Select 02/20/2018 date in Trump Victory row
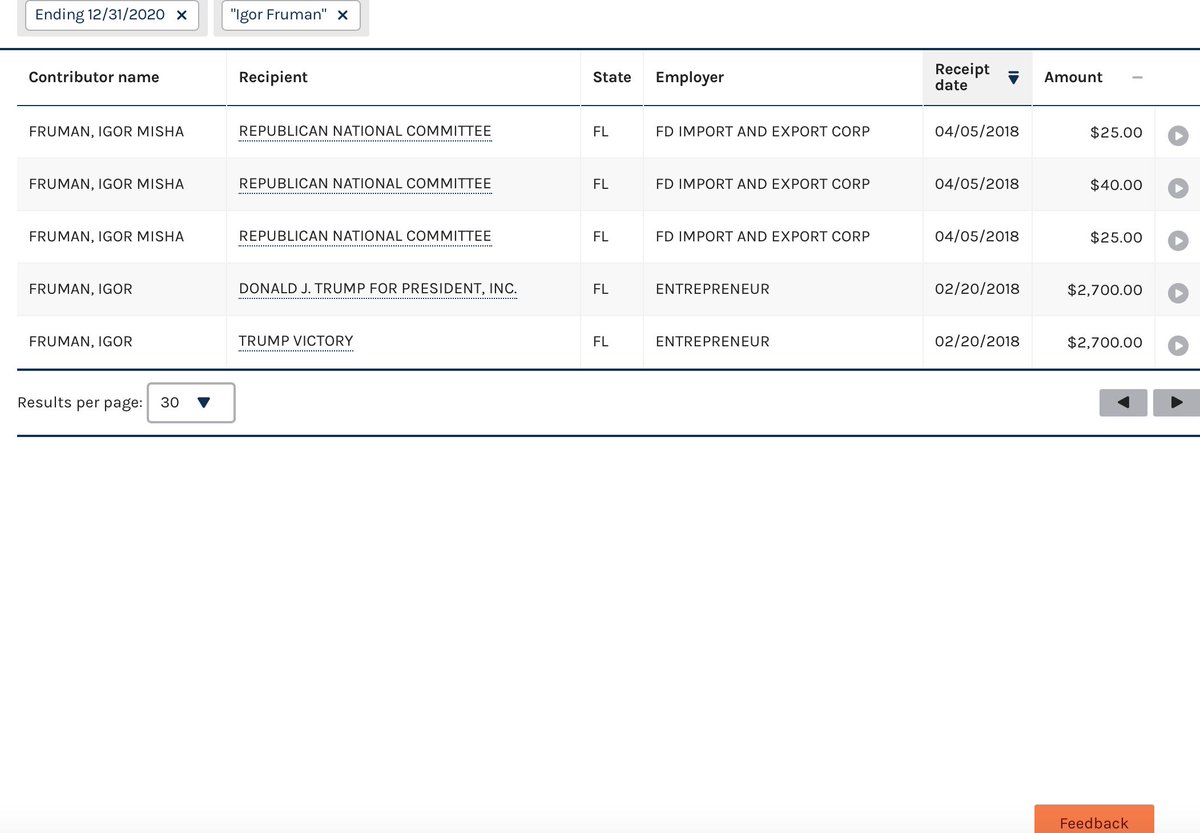The width and height of the screenshot is (1200, 833). pyautogui.click(x=977, y=341)
